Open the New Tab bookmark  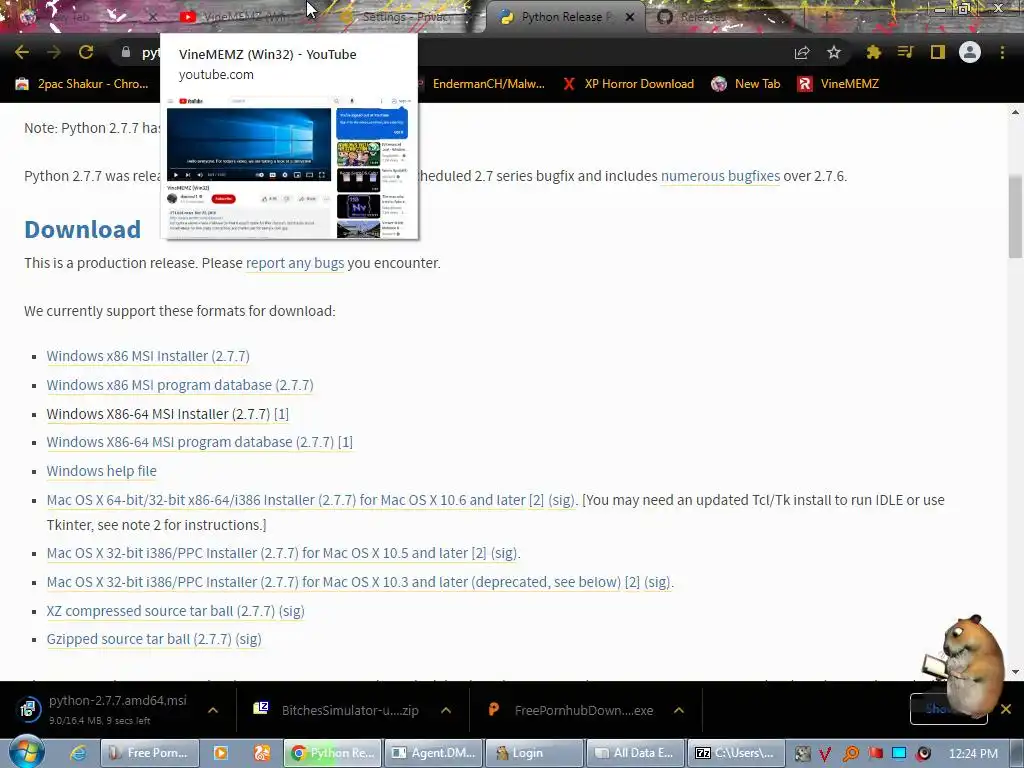coord(745,84)
